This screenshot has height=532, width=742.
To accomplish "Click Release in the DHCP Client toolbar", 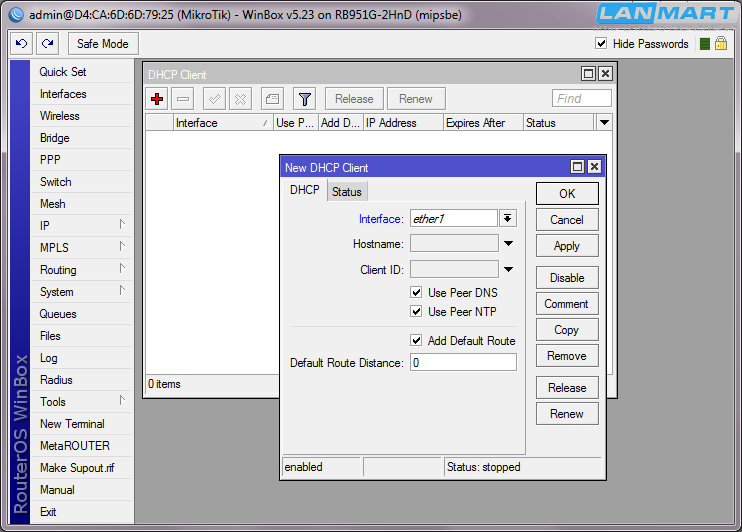I will point(354,99).
